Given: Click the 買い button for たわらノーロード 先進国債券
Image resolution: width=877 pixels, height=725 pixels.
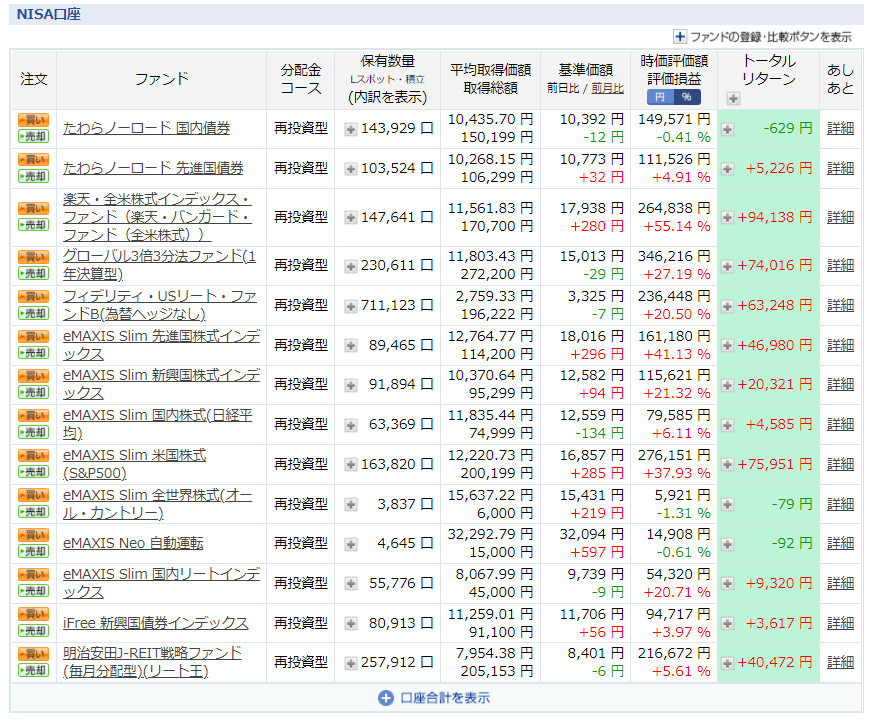Looking at the screenshot, I should [34, 160].
